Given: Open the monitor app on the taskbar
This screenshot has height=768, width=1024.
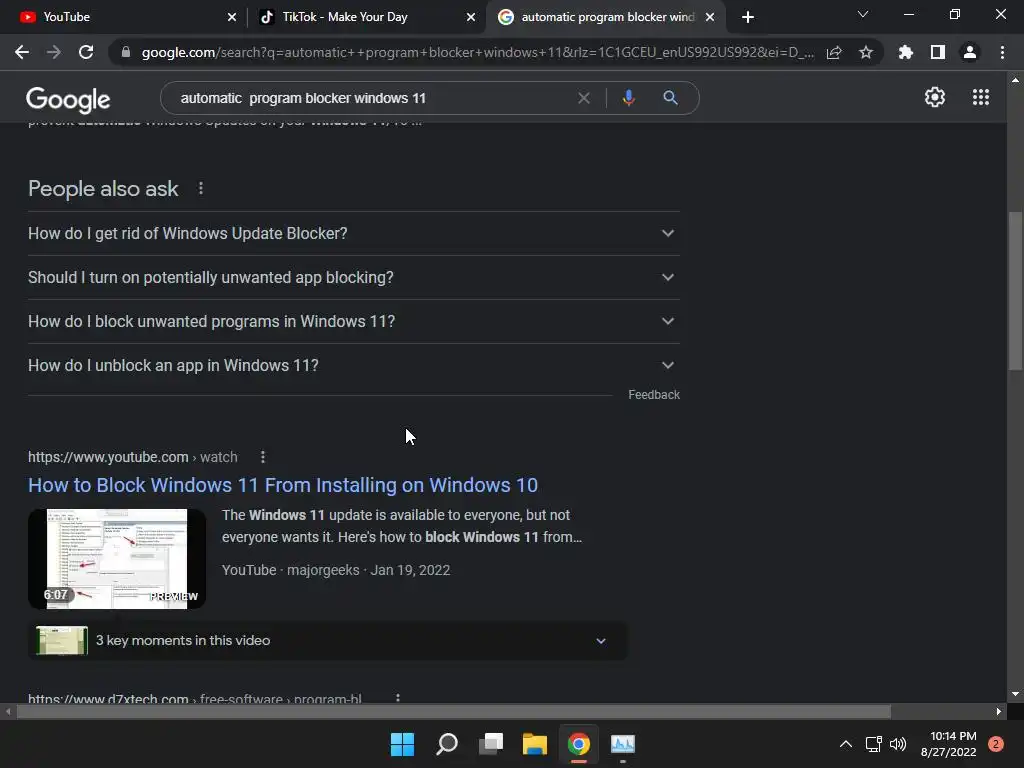Looking at the screenshot, I should click(x=623, y=744).
